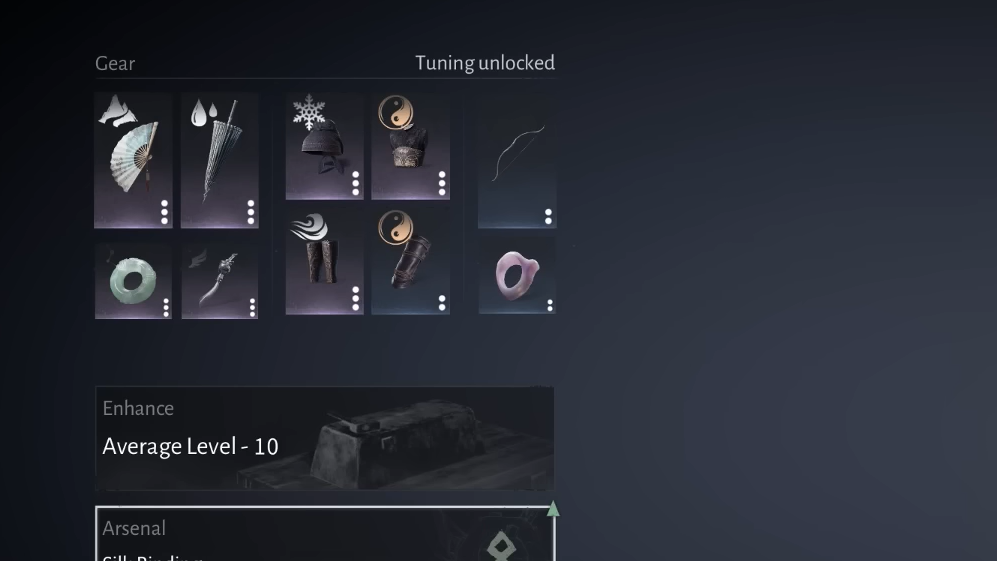Choose the black helmet armor slot
Screen dimensions: 997x561
point(324,146)
